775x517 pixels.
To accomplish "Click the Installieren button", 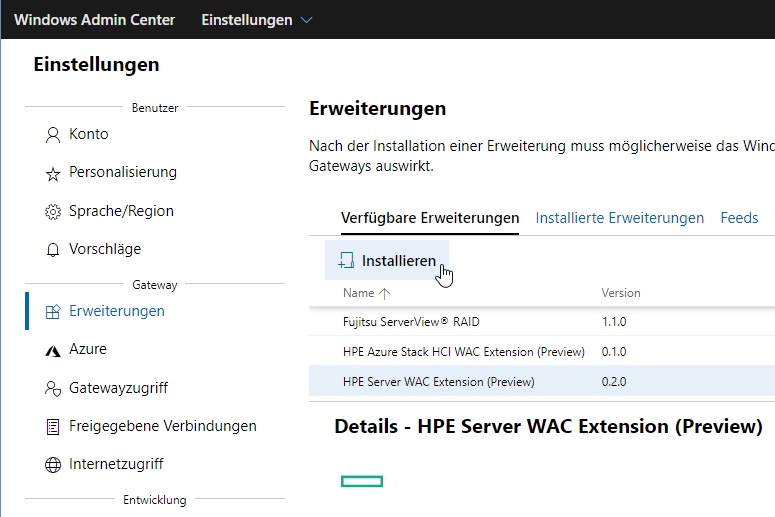I will [387, 260].
